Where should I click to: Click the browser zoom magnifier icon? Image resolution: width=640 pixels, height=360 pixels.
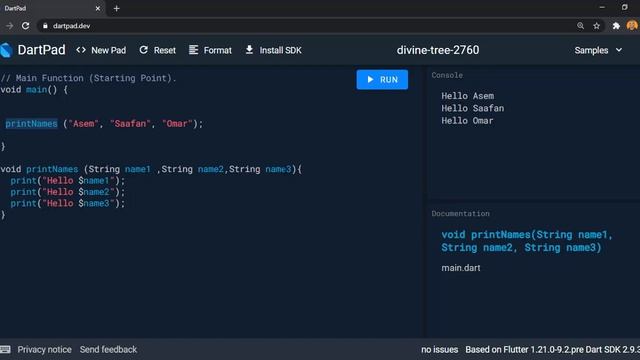580,26
